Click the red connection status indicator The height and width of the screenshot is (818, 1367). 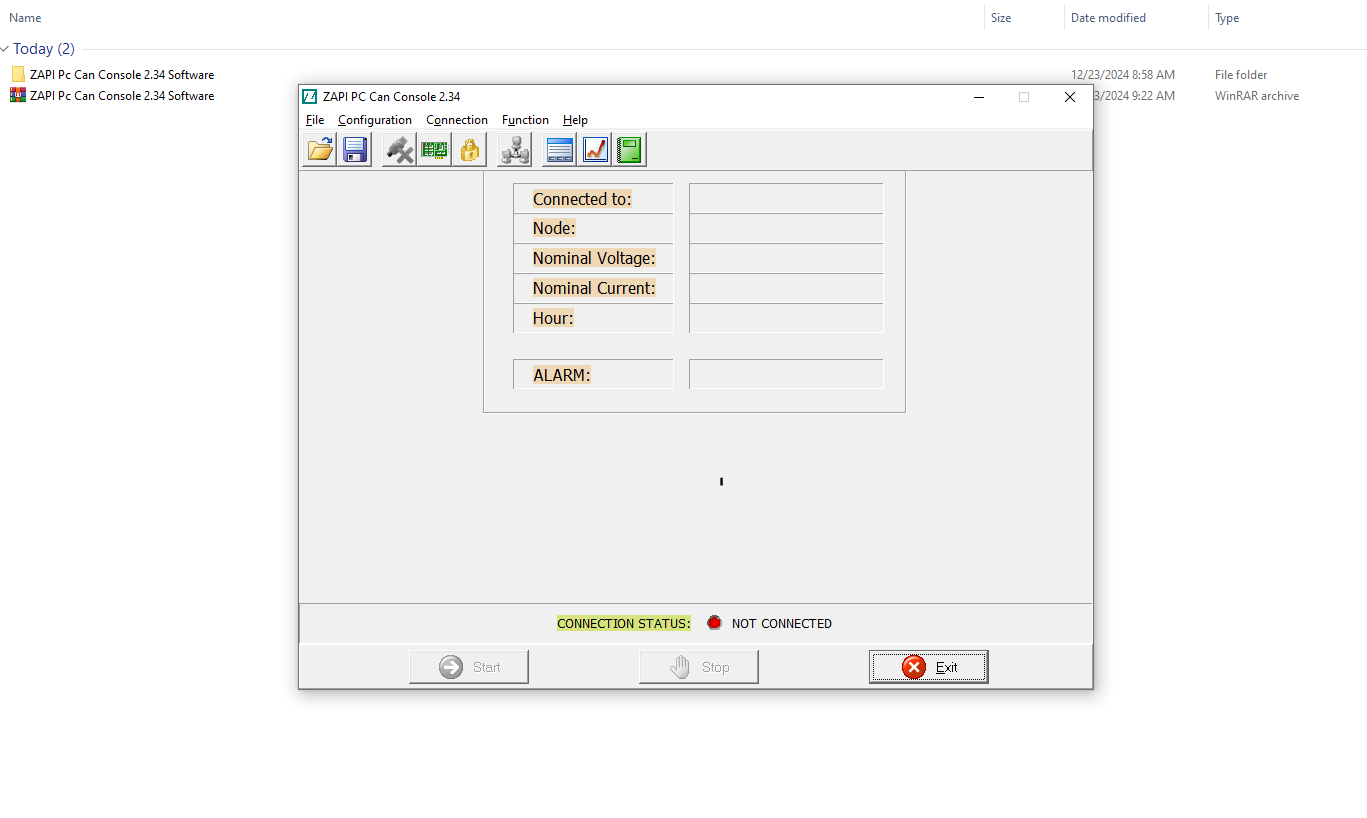pyautogui.click(x=714, y=623)
